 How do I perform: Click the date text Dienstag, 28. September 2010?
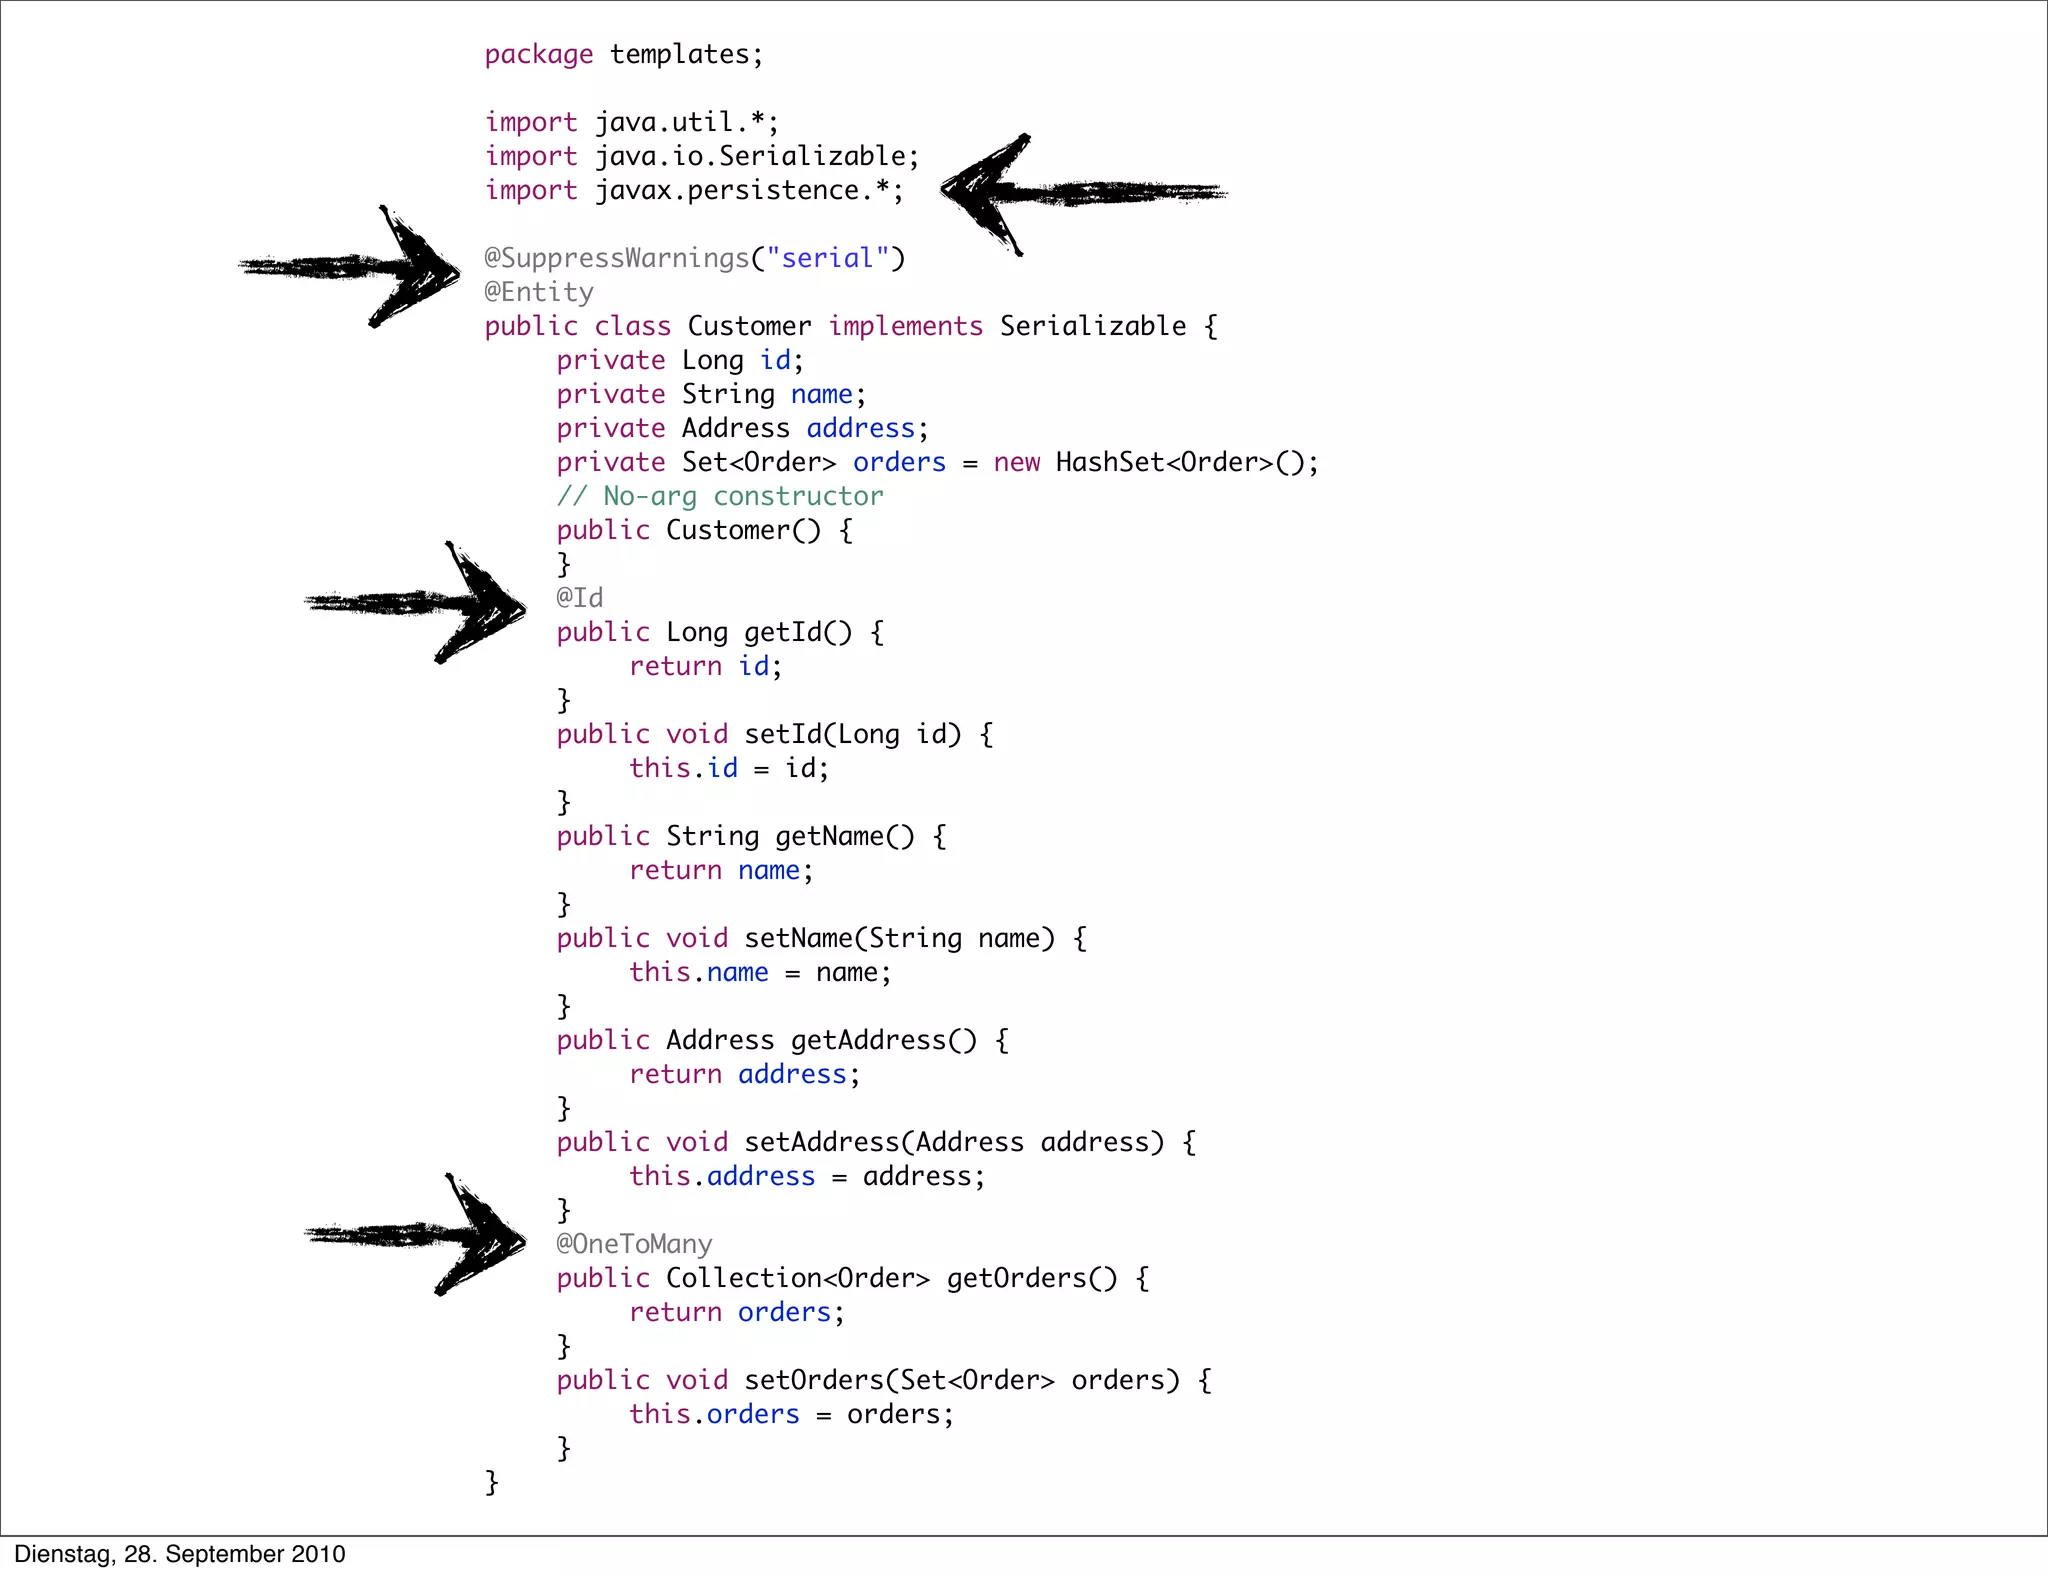point(180,1554)
